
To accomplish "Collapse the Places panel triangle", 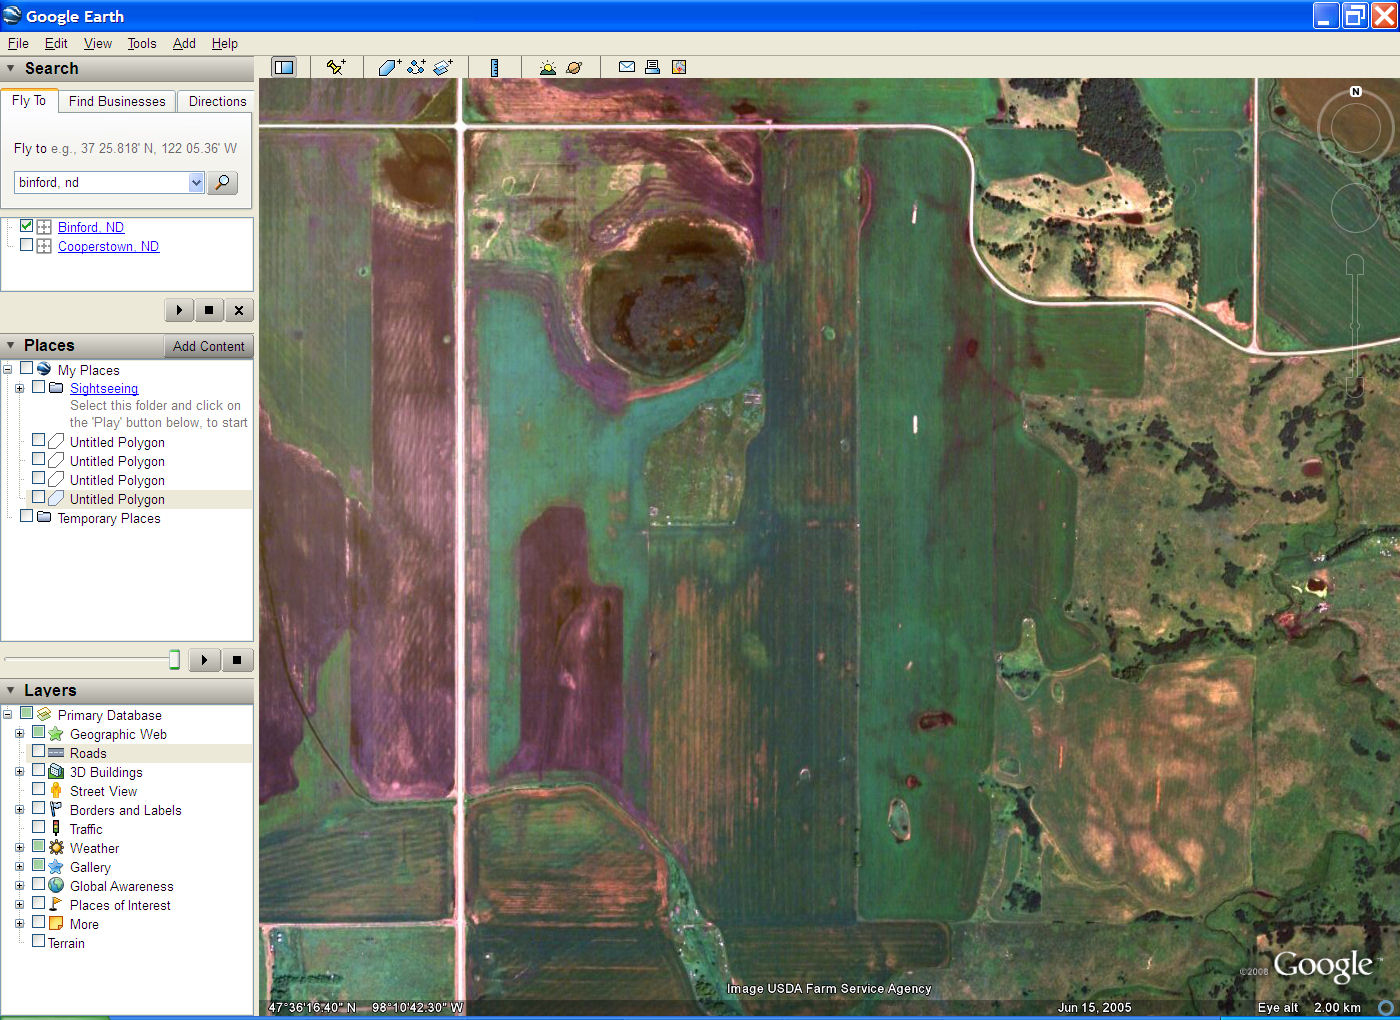I will click(11, 345).
